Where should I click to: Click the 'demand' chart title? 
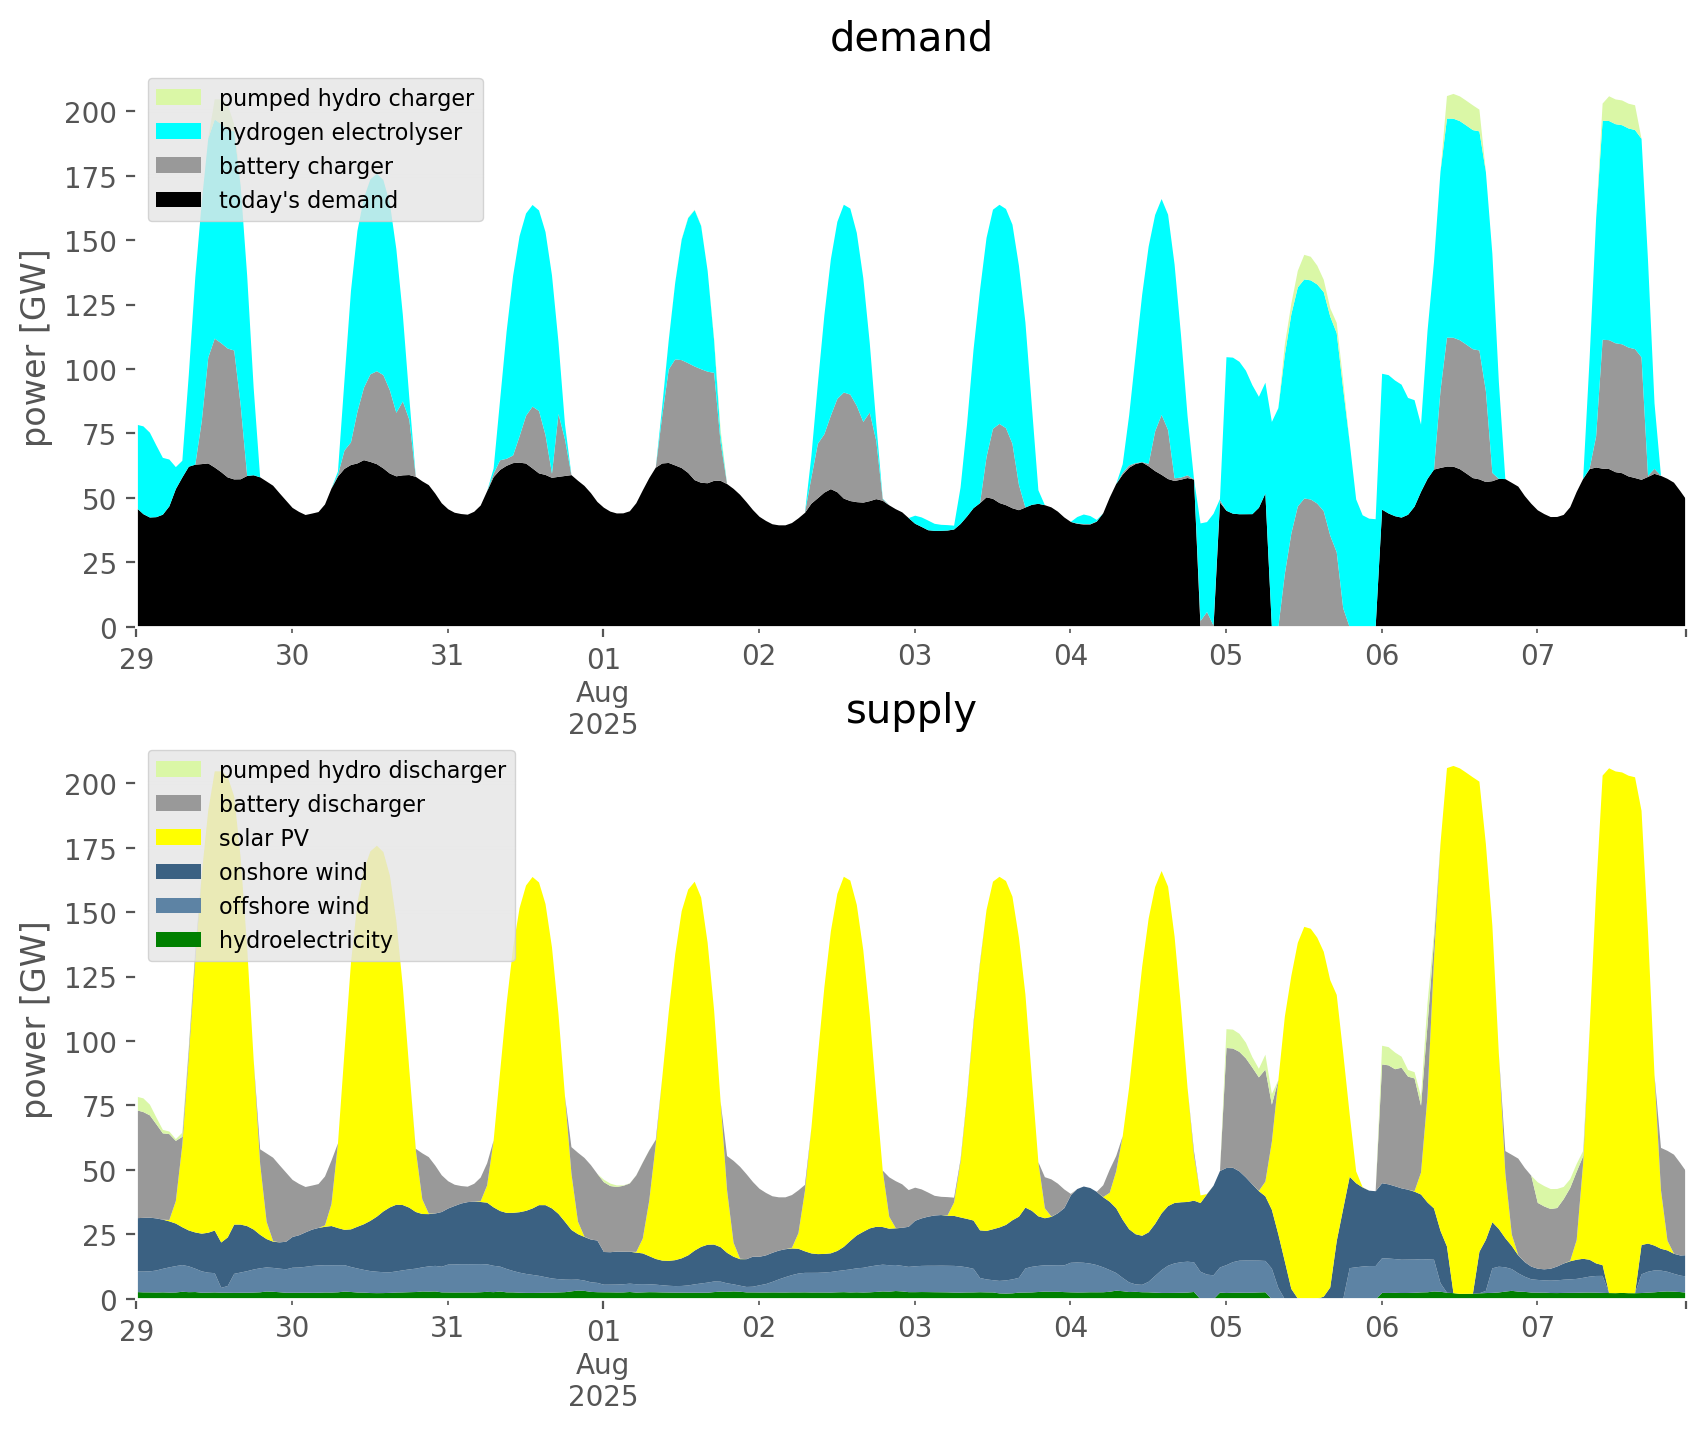(x=910, y=38)
